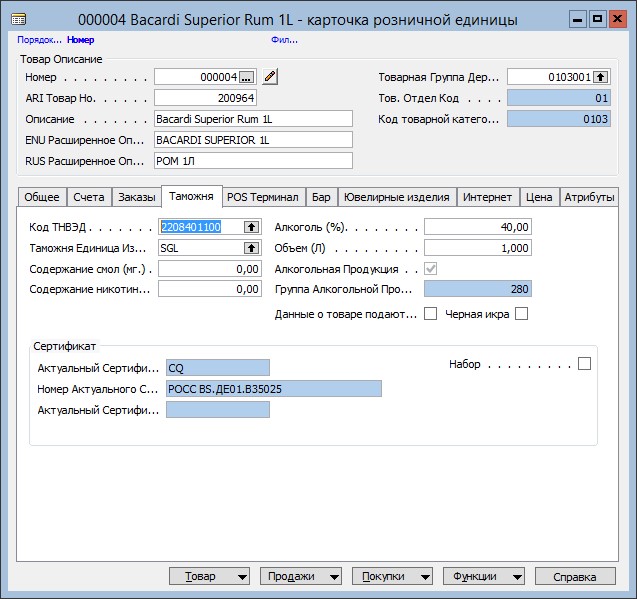Click the Объем (Л) field
Image resolution: width=637 pixels, height=599 pixels.
click(x=478, y=248)
